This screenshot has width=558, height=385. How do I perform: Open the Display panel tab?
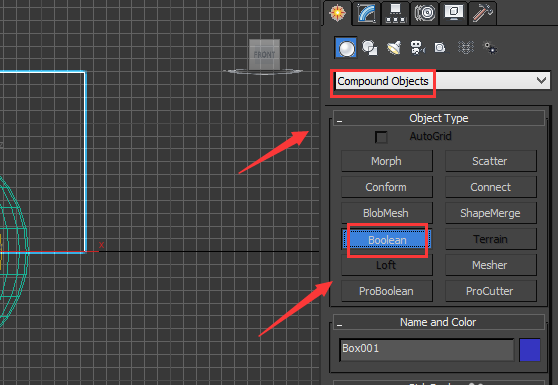pyautogui.click(x=454, y=13)
